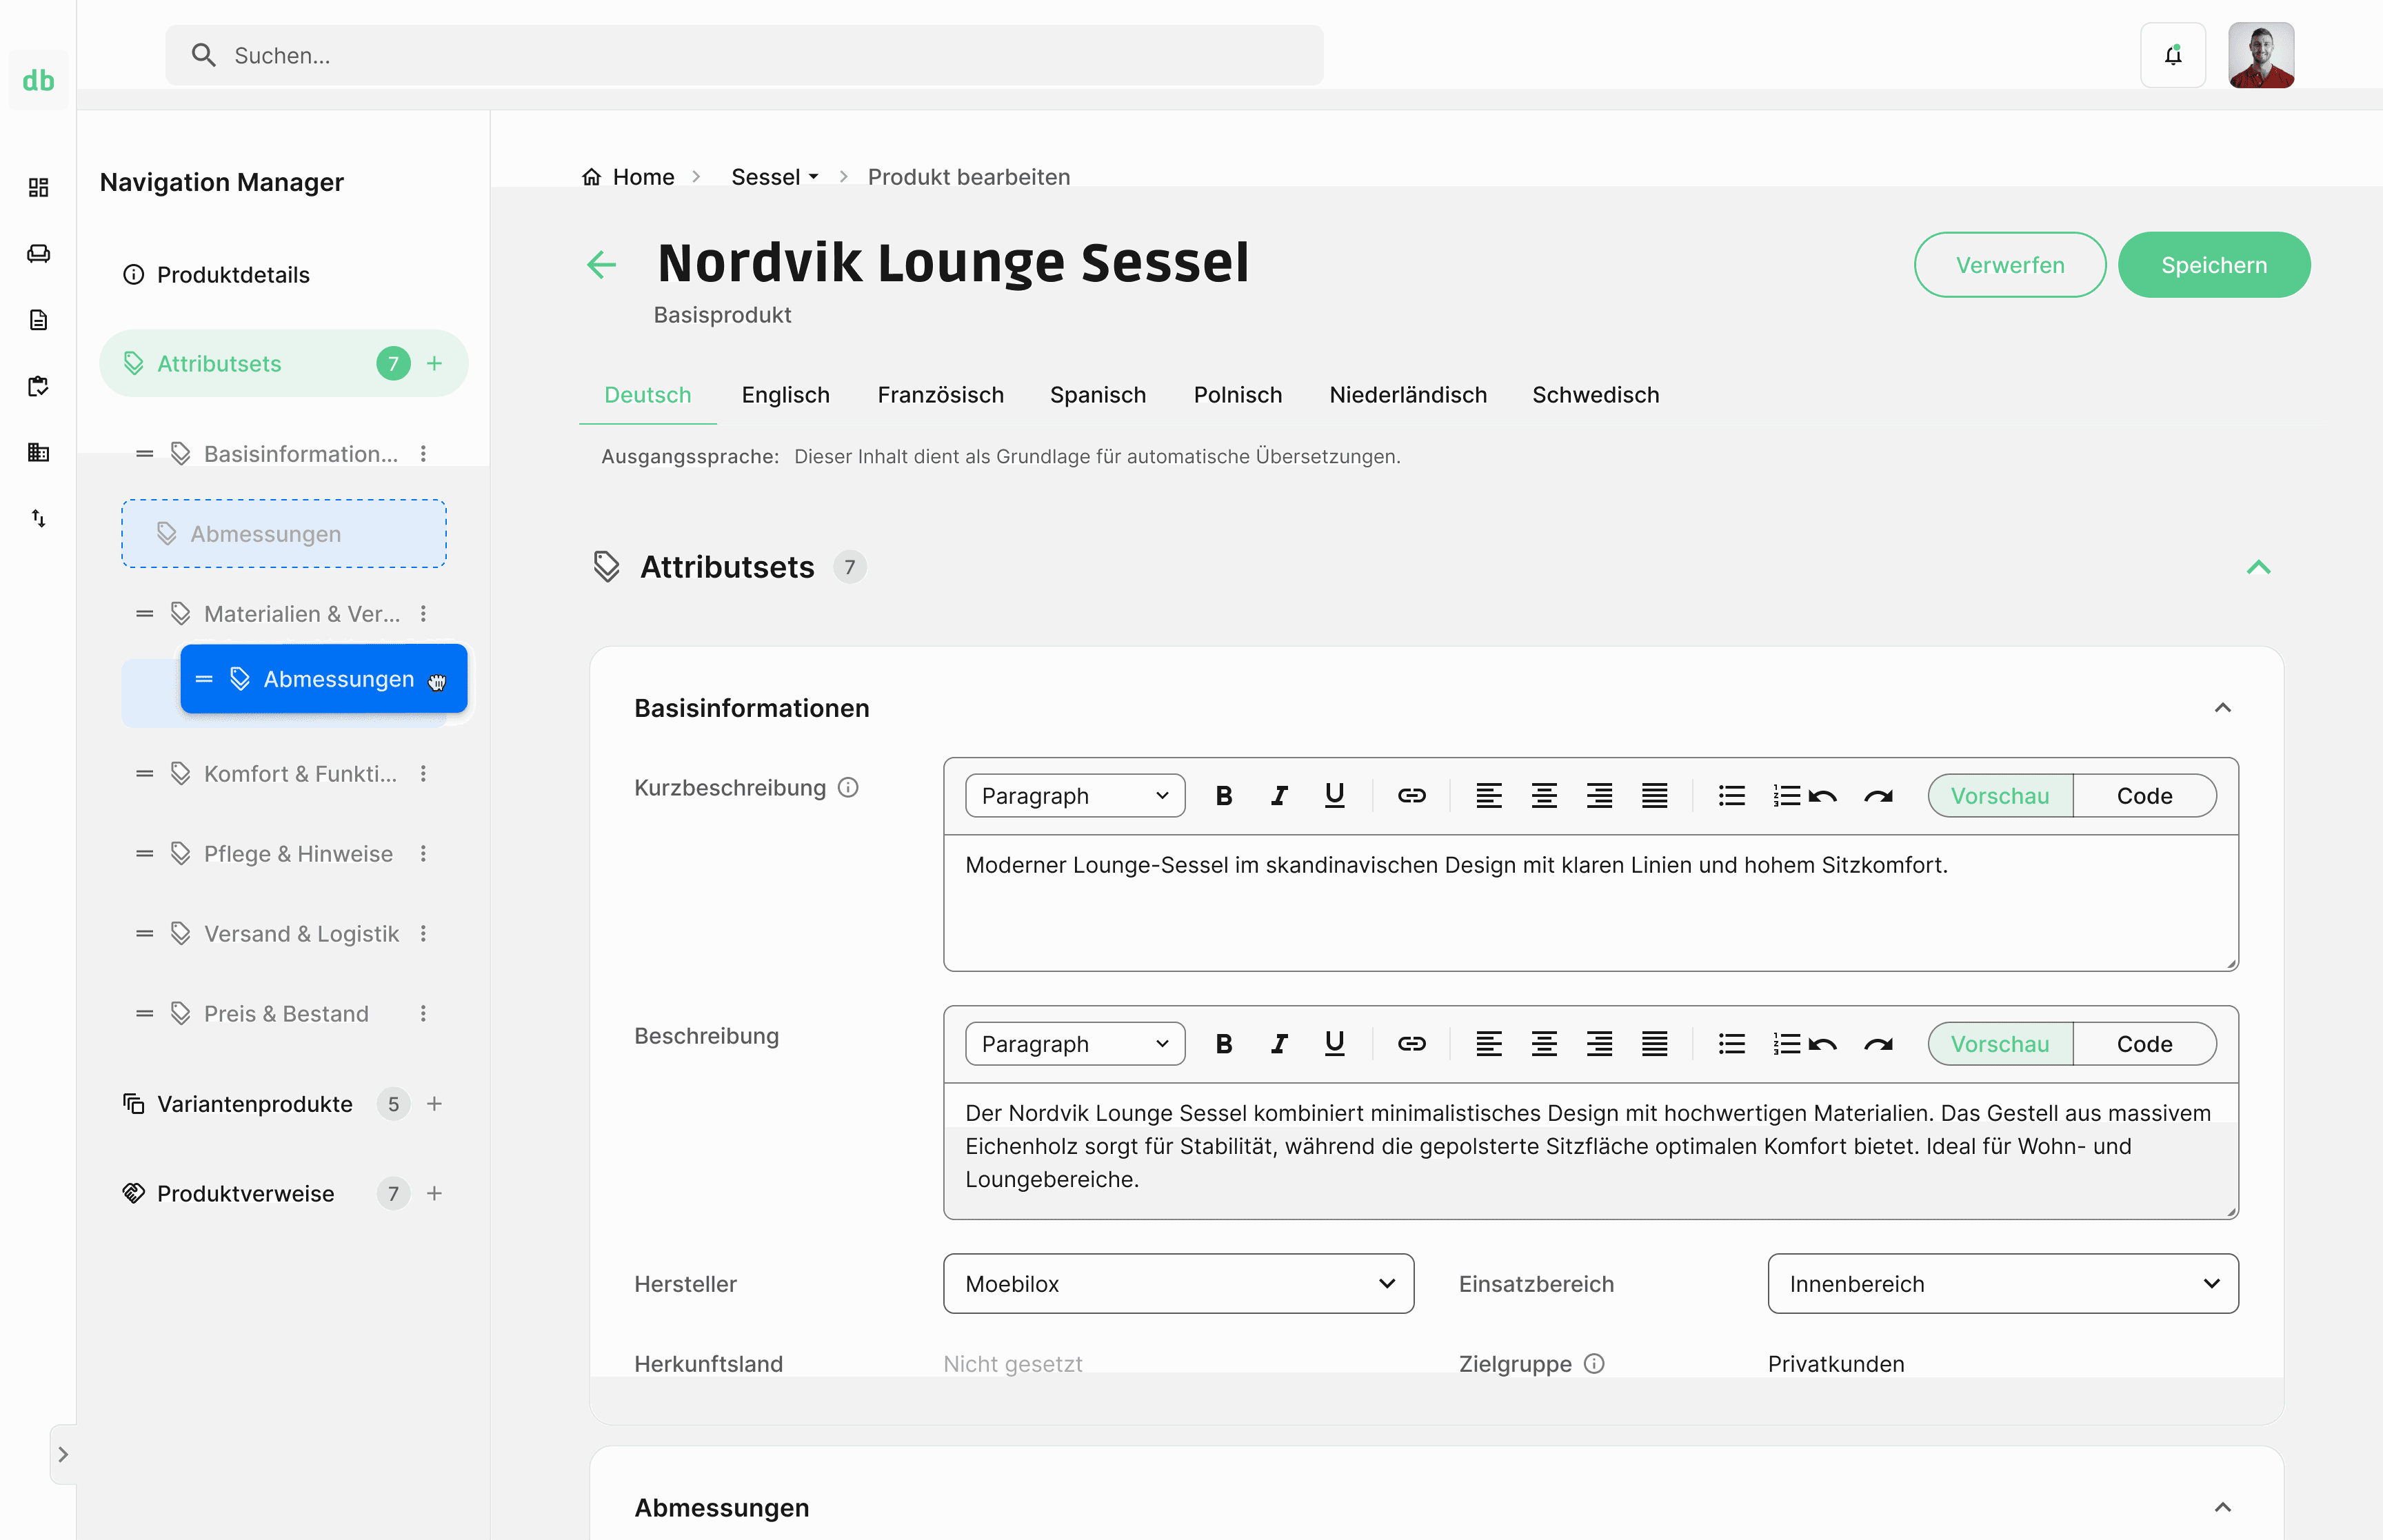Click the Verwerfen button
The image size is (2383, 1540).
pyautogui.click(x=2009, y=265)
